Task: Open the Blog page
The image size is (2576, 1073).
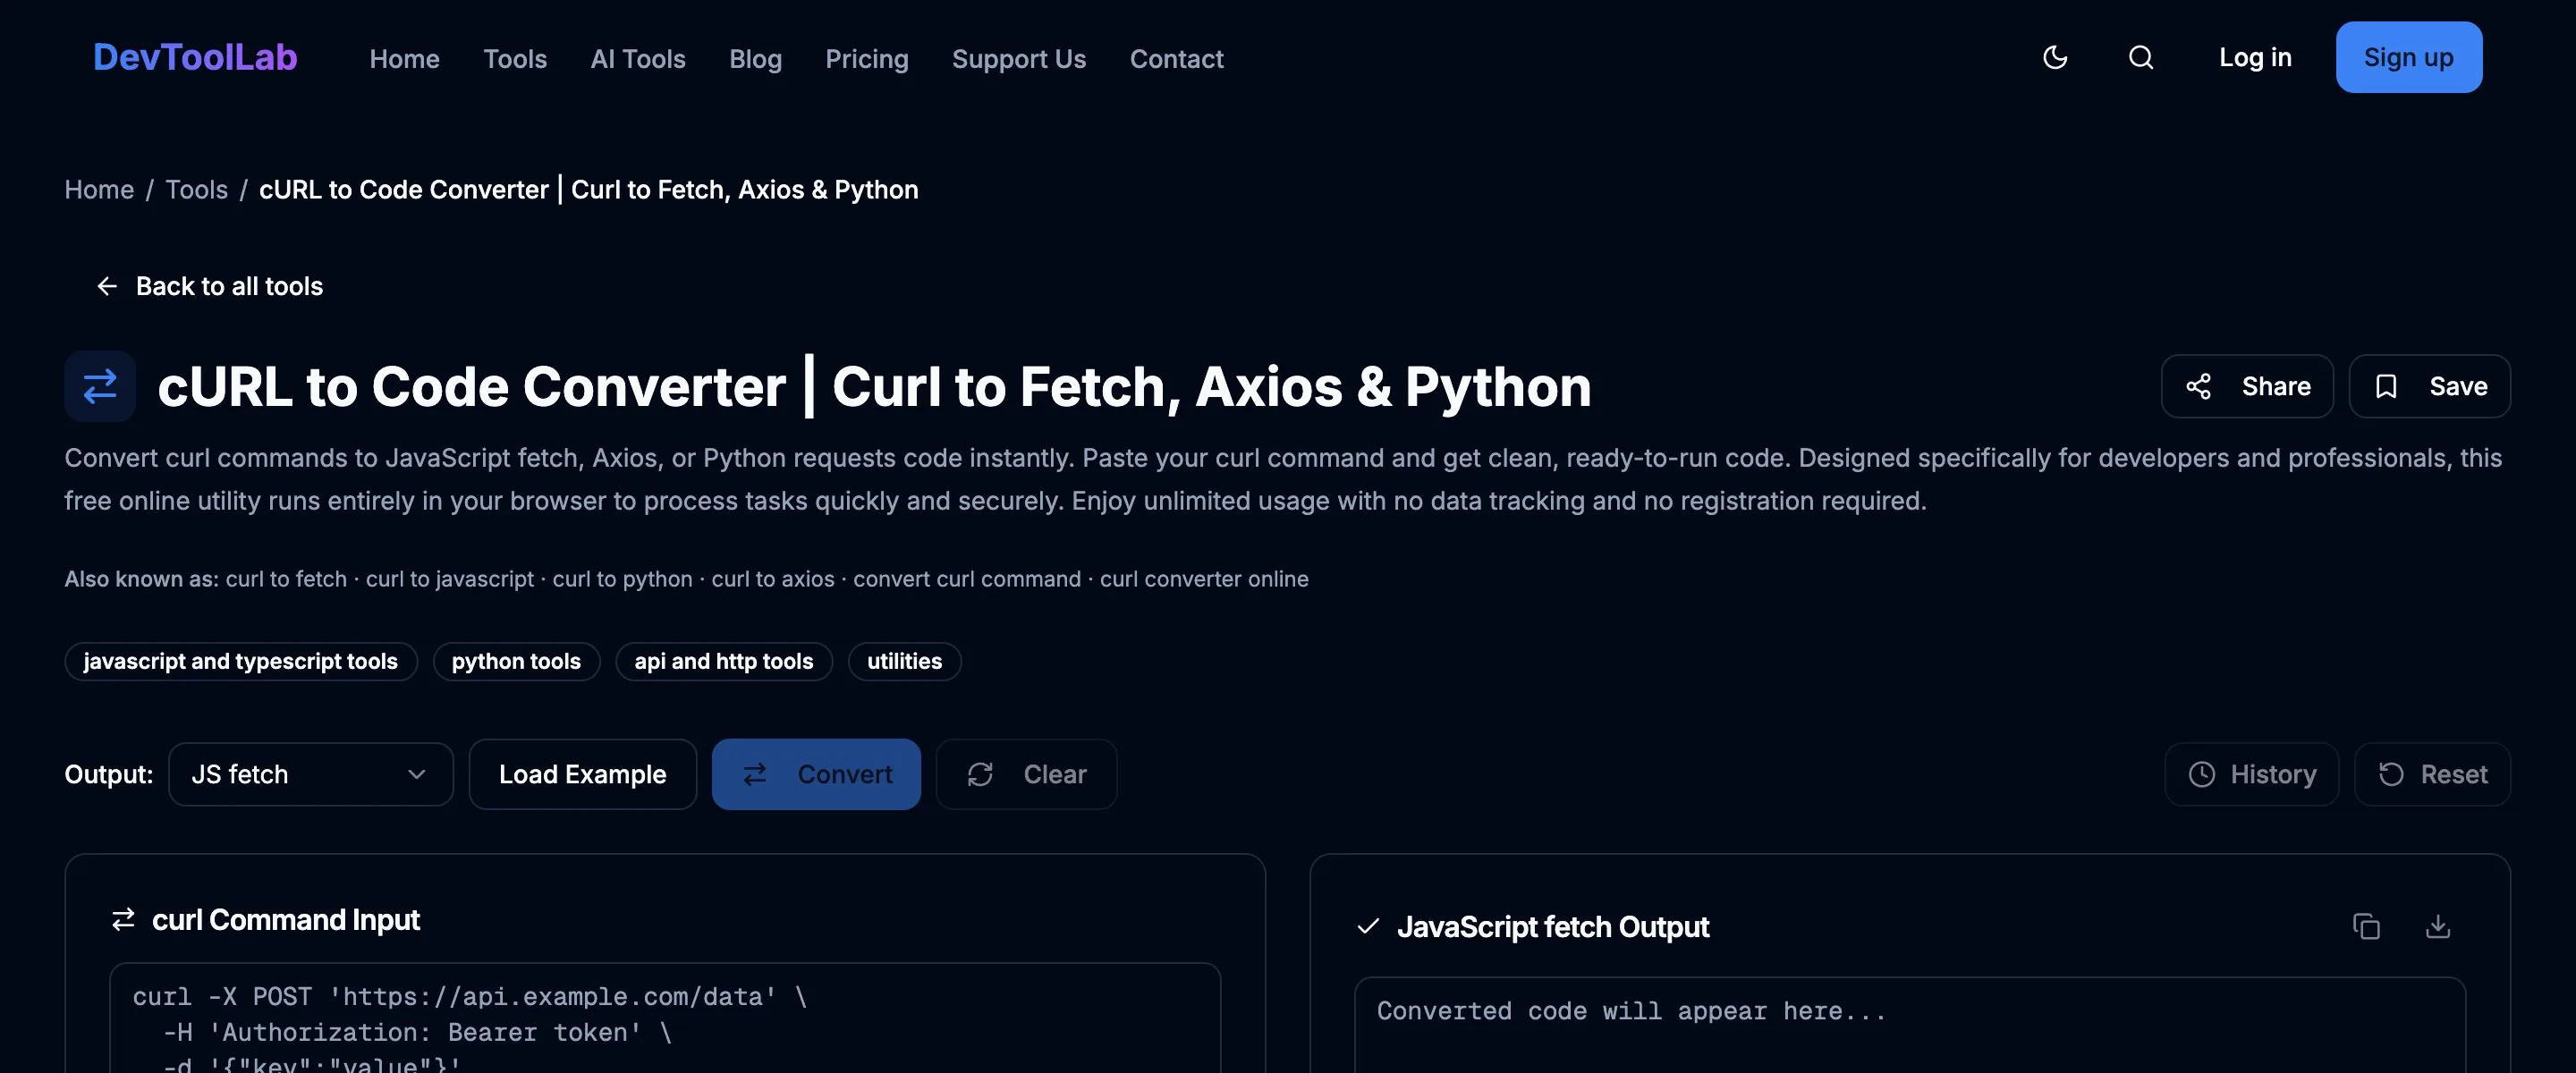Action: tap(755, 58)
